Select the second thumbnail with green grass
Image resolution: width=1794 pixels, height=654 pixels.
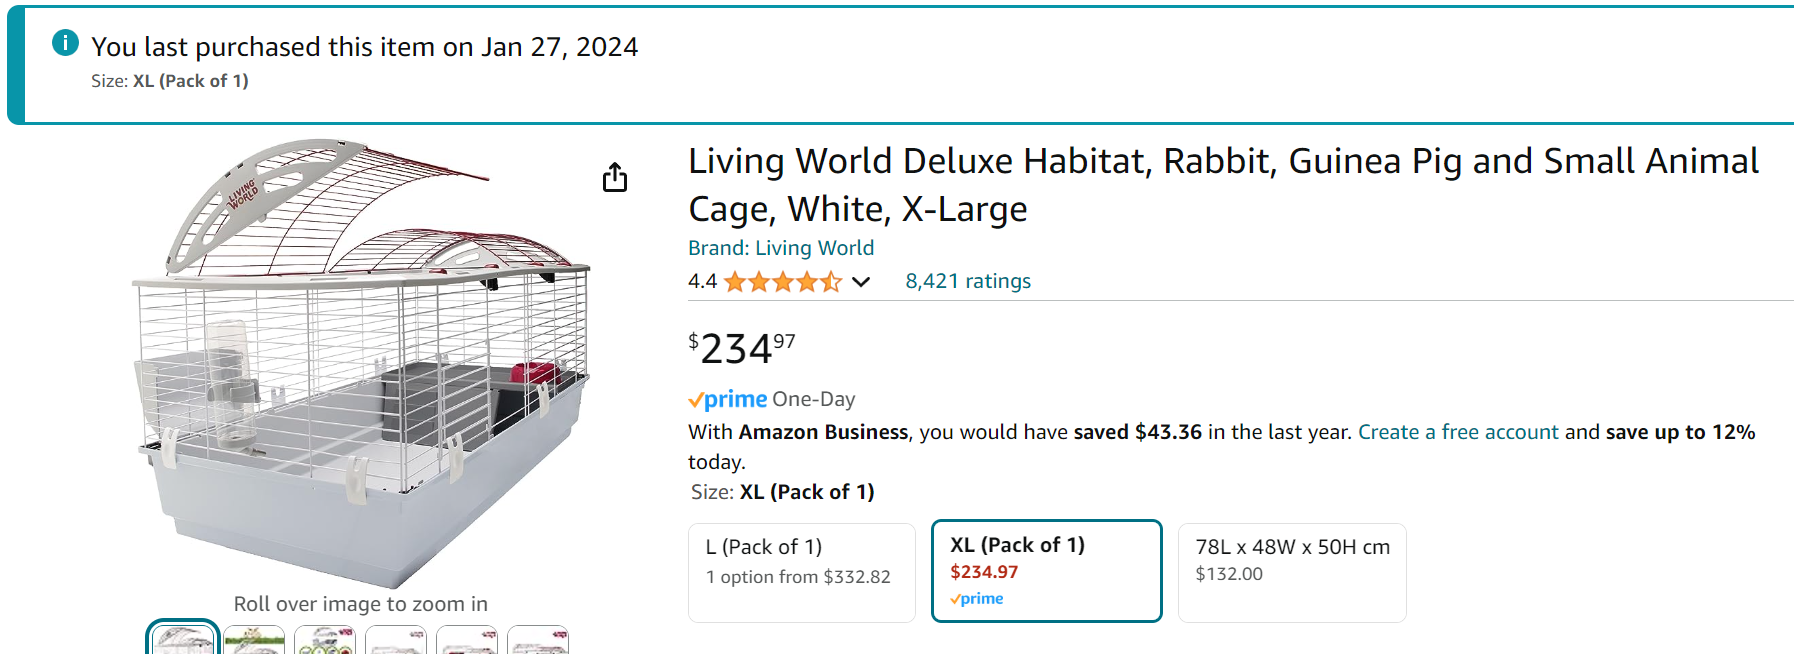(254, 640)
